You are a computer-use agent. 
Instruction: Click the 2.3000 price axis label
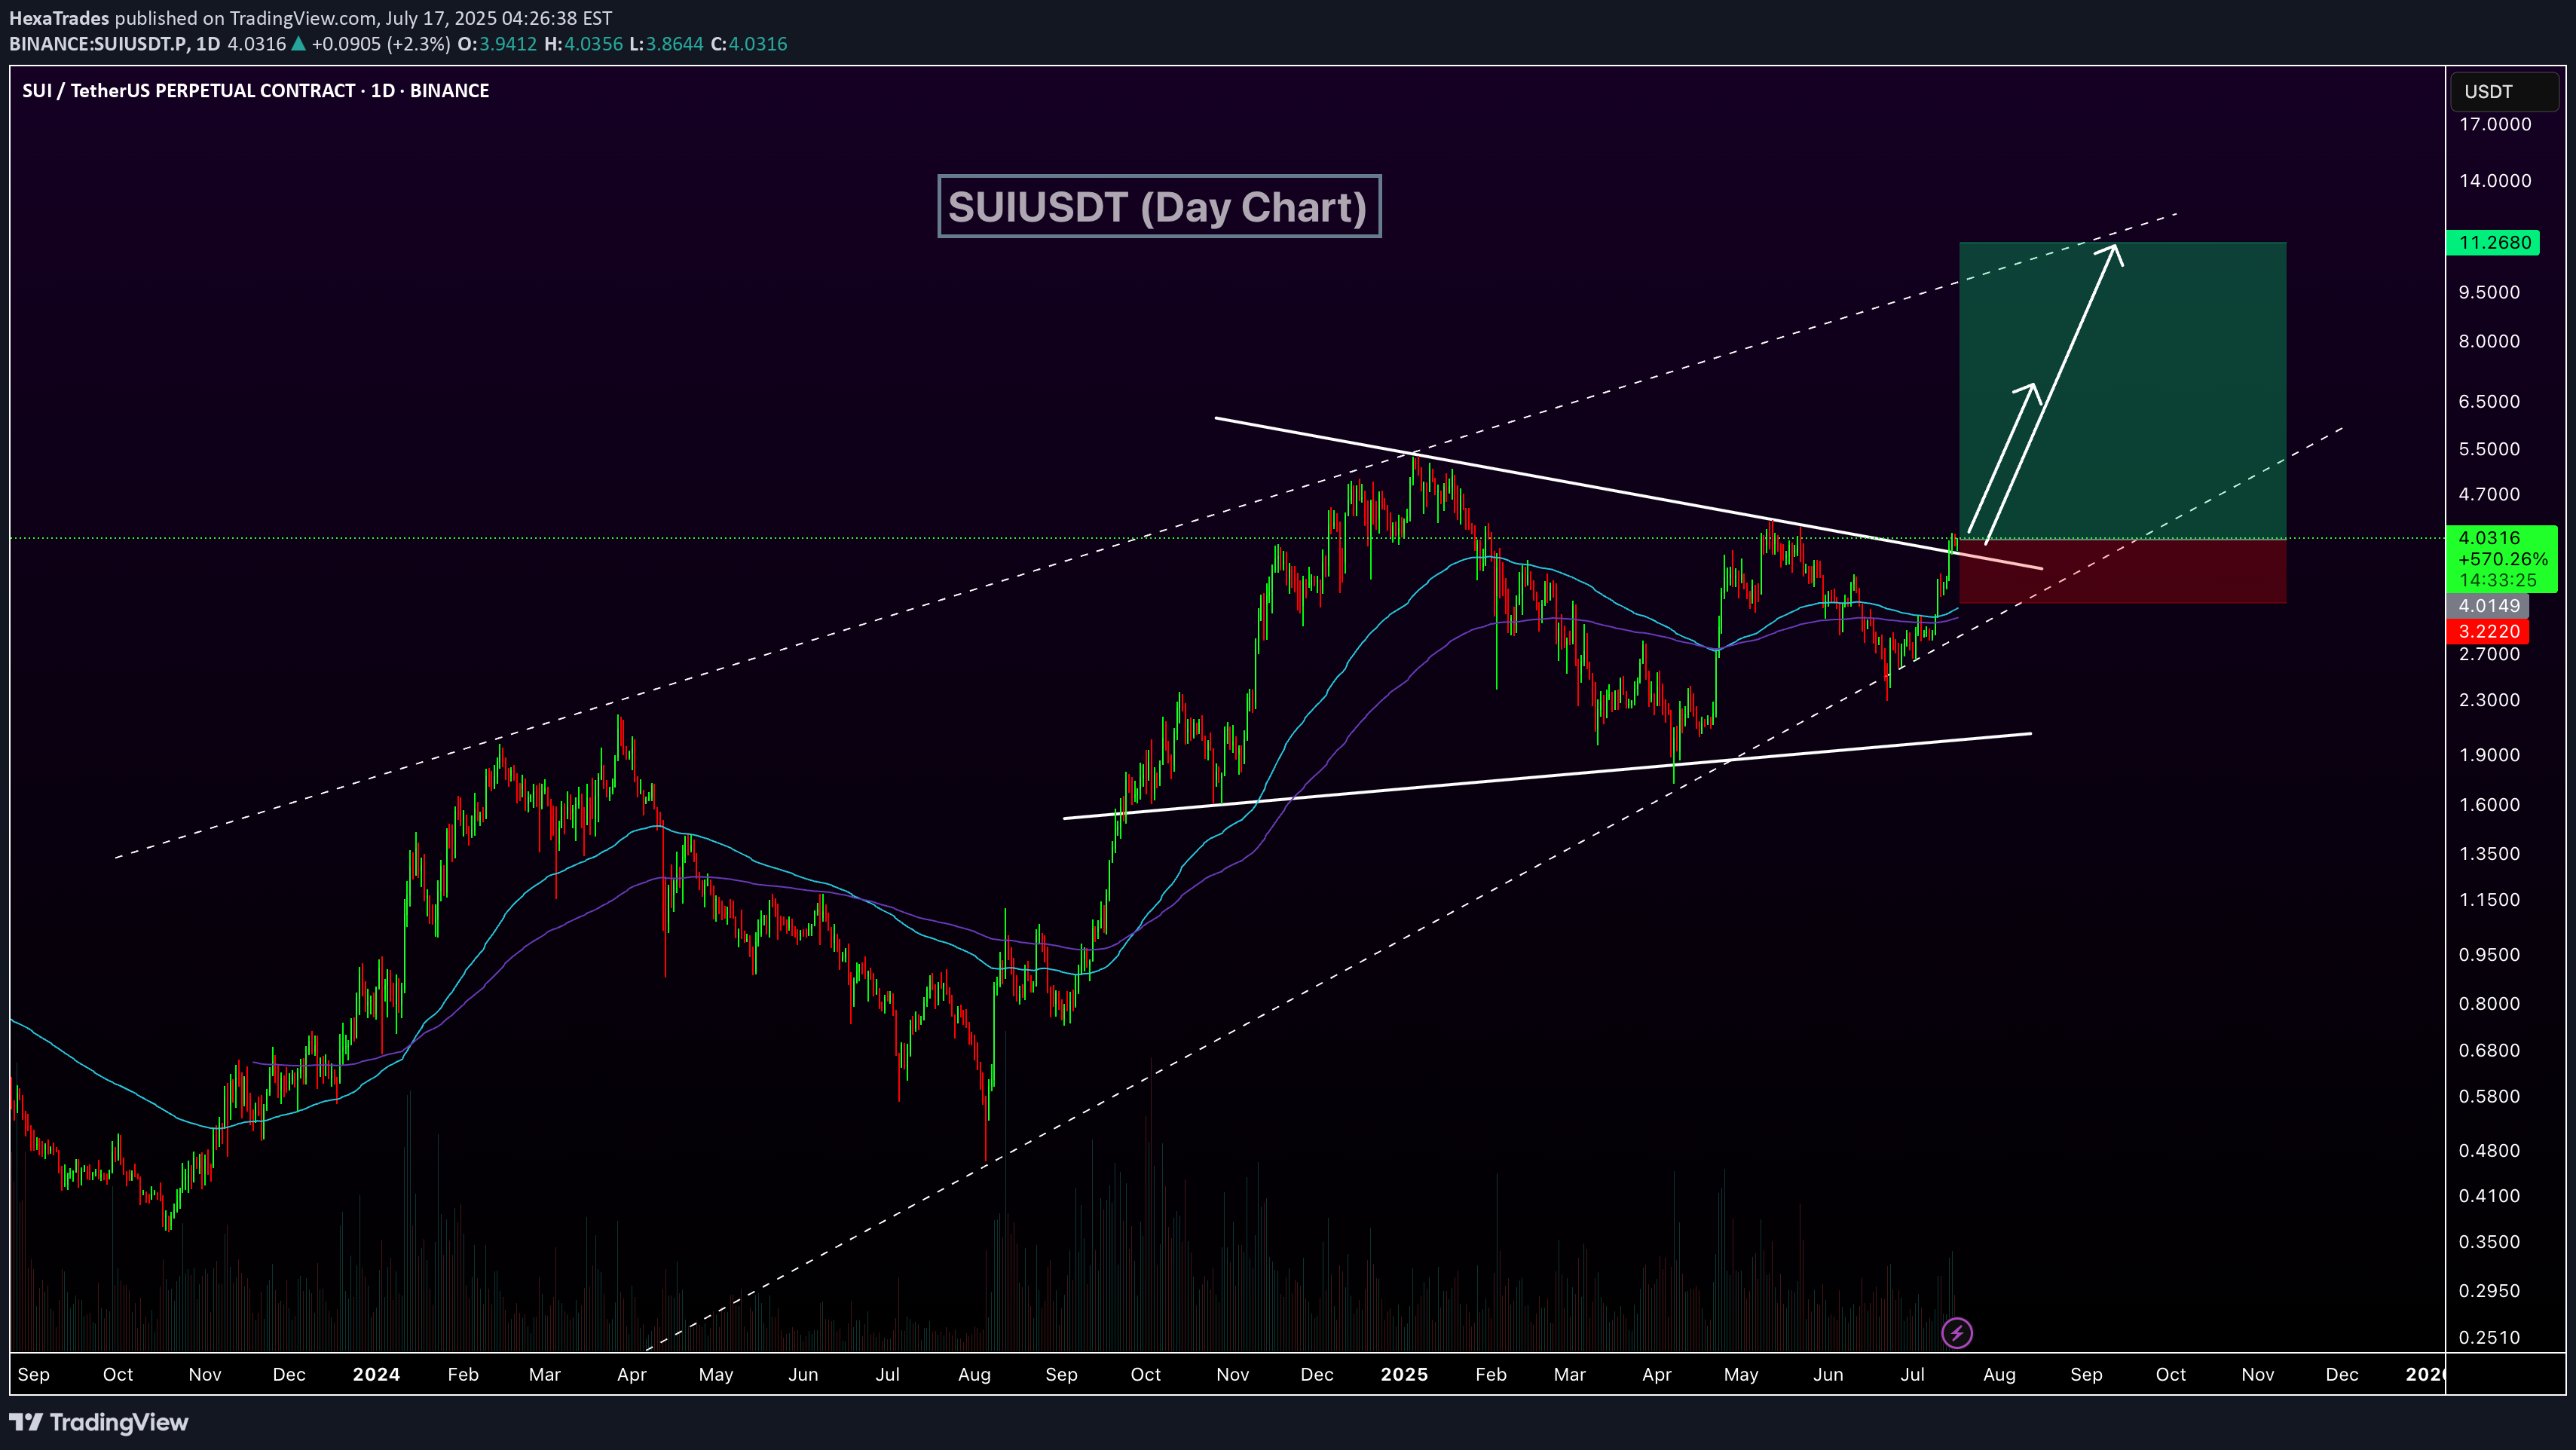click(x=2489, y=700)
